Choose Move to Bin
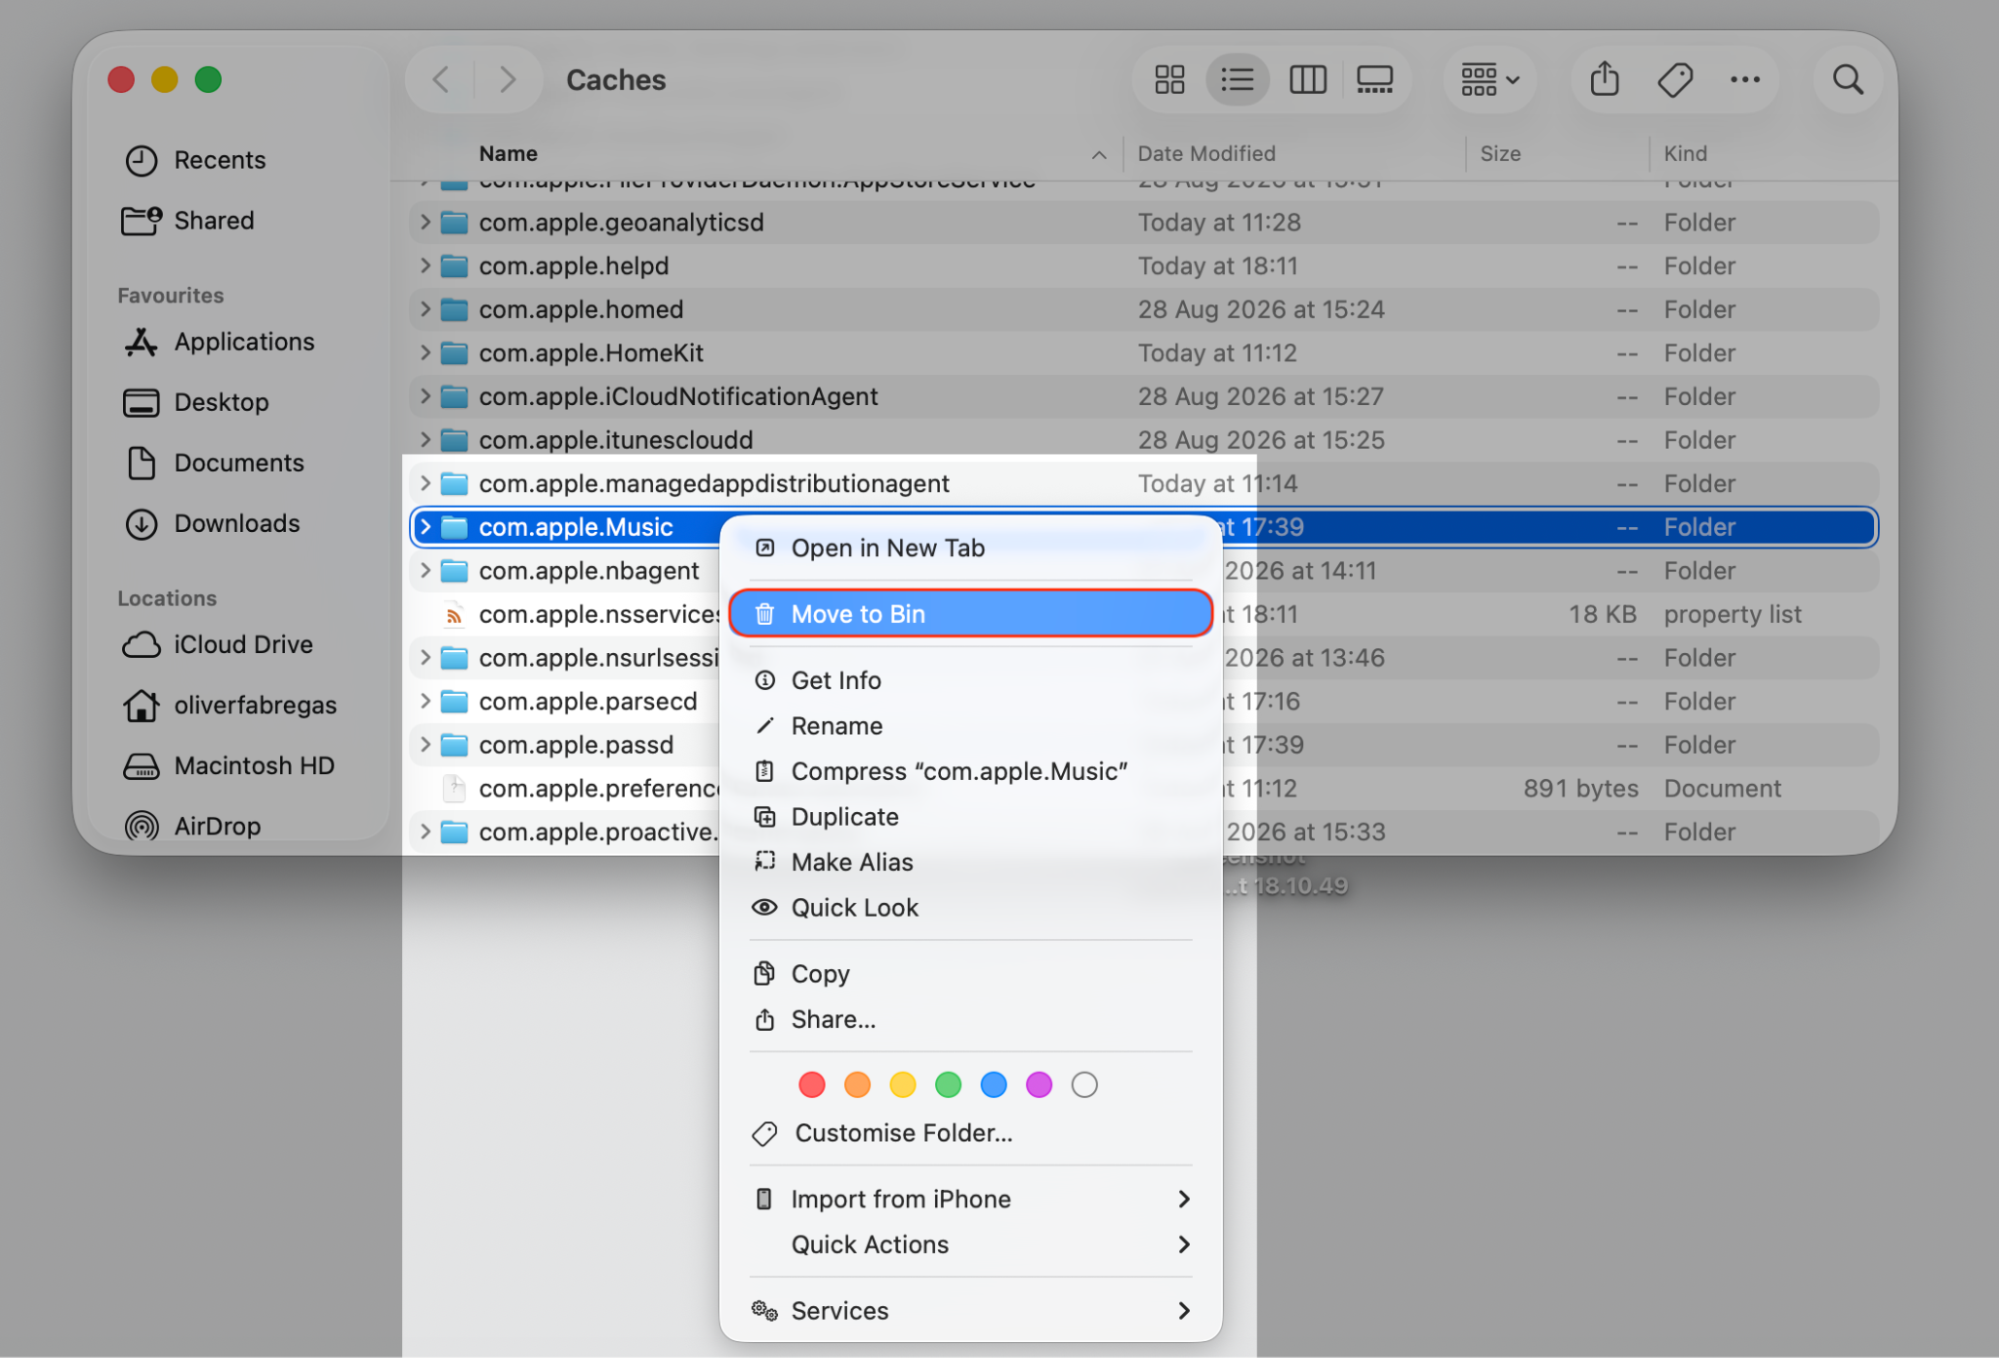Screen dimensions: 1999x1358 [x=970, y=614]
